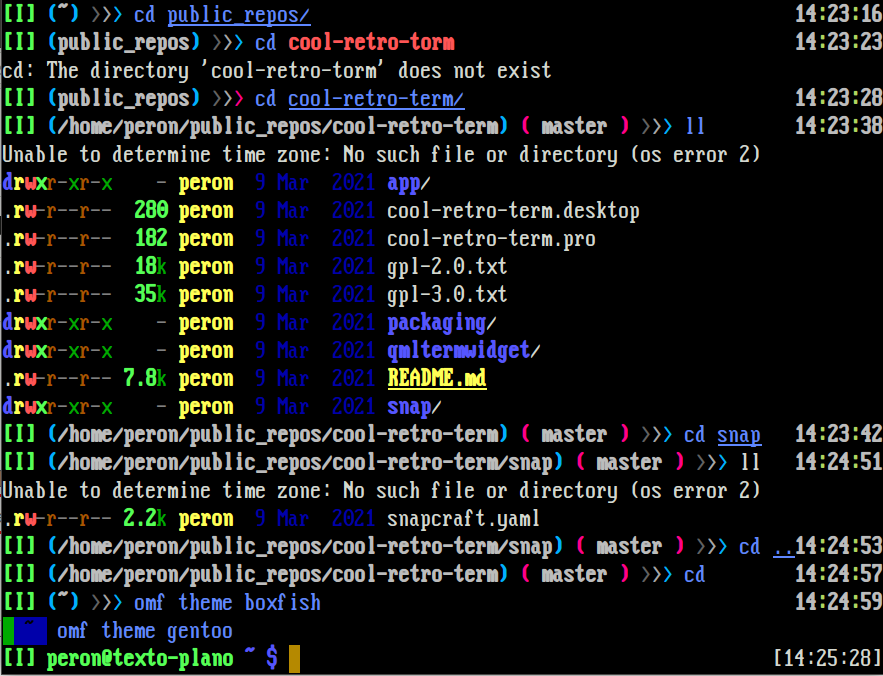This screenshot has width=883, height=676.
Task: Click the underlined public_repos/ path in first command
Action: (x=238, y=15)
